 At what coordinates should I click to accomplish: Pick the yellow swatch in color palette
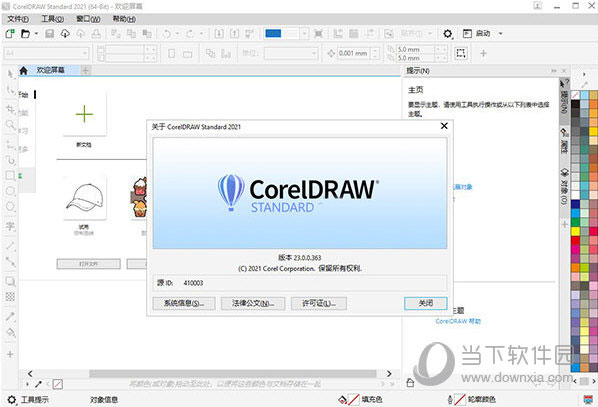(575, 231)
